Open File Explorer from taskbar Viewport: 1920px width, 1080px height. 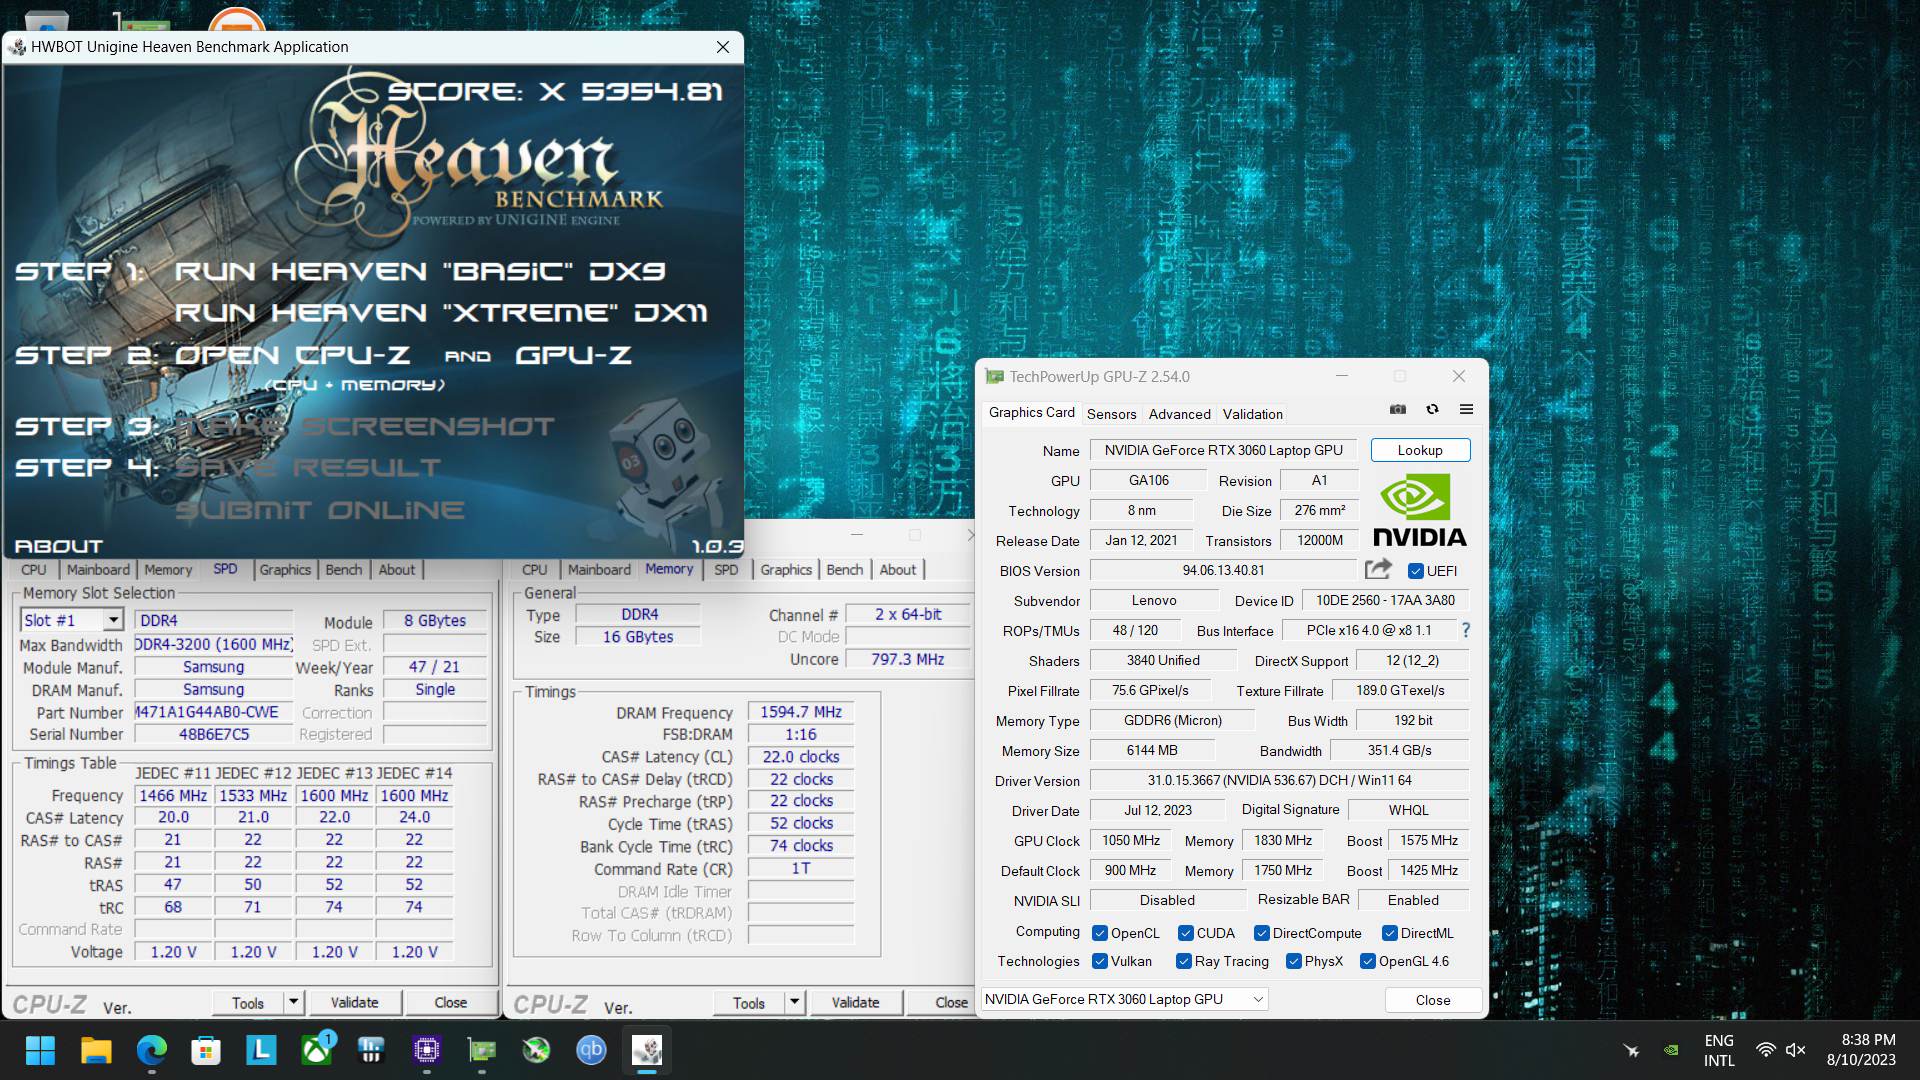tap(96, 1050)
